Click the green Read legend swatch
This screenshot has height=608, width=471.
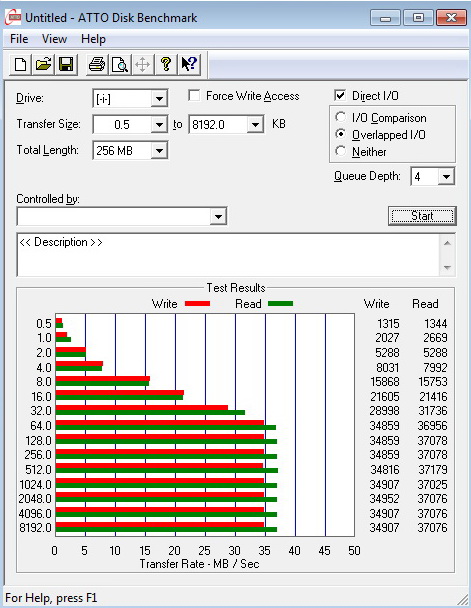[281, 304]
